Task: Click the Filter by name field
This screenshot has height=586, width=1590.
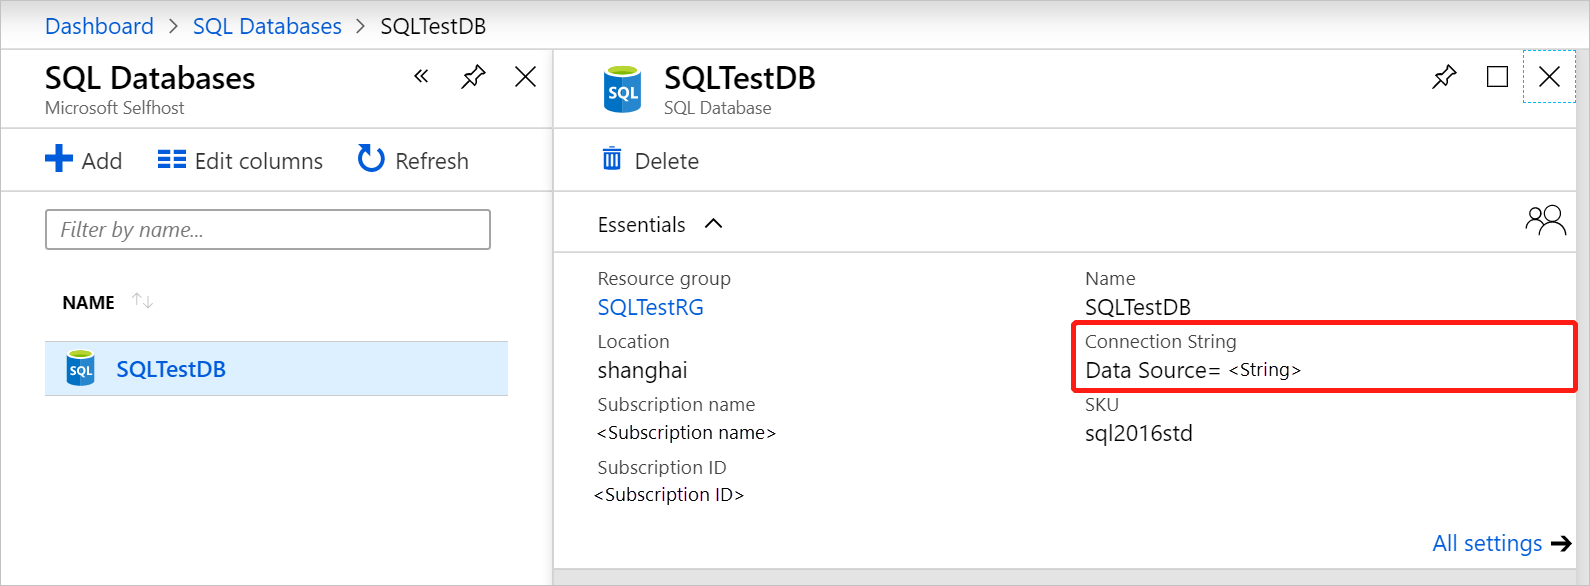Action: click(x=268, y=229)
